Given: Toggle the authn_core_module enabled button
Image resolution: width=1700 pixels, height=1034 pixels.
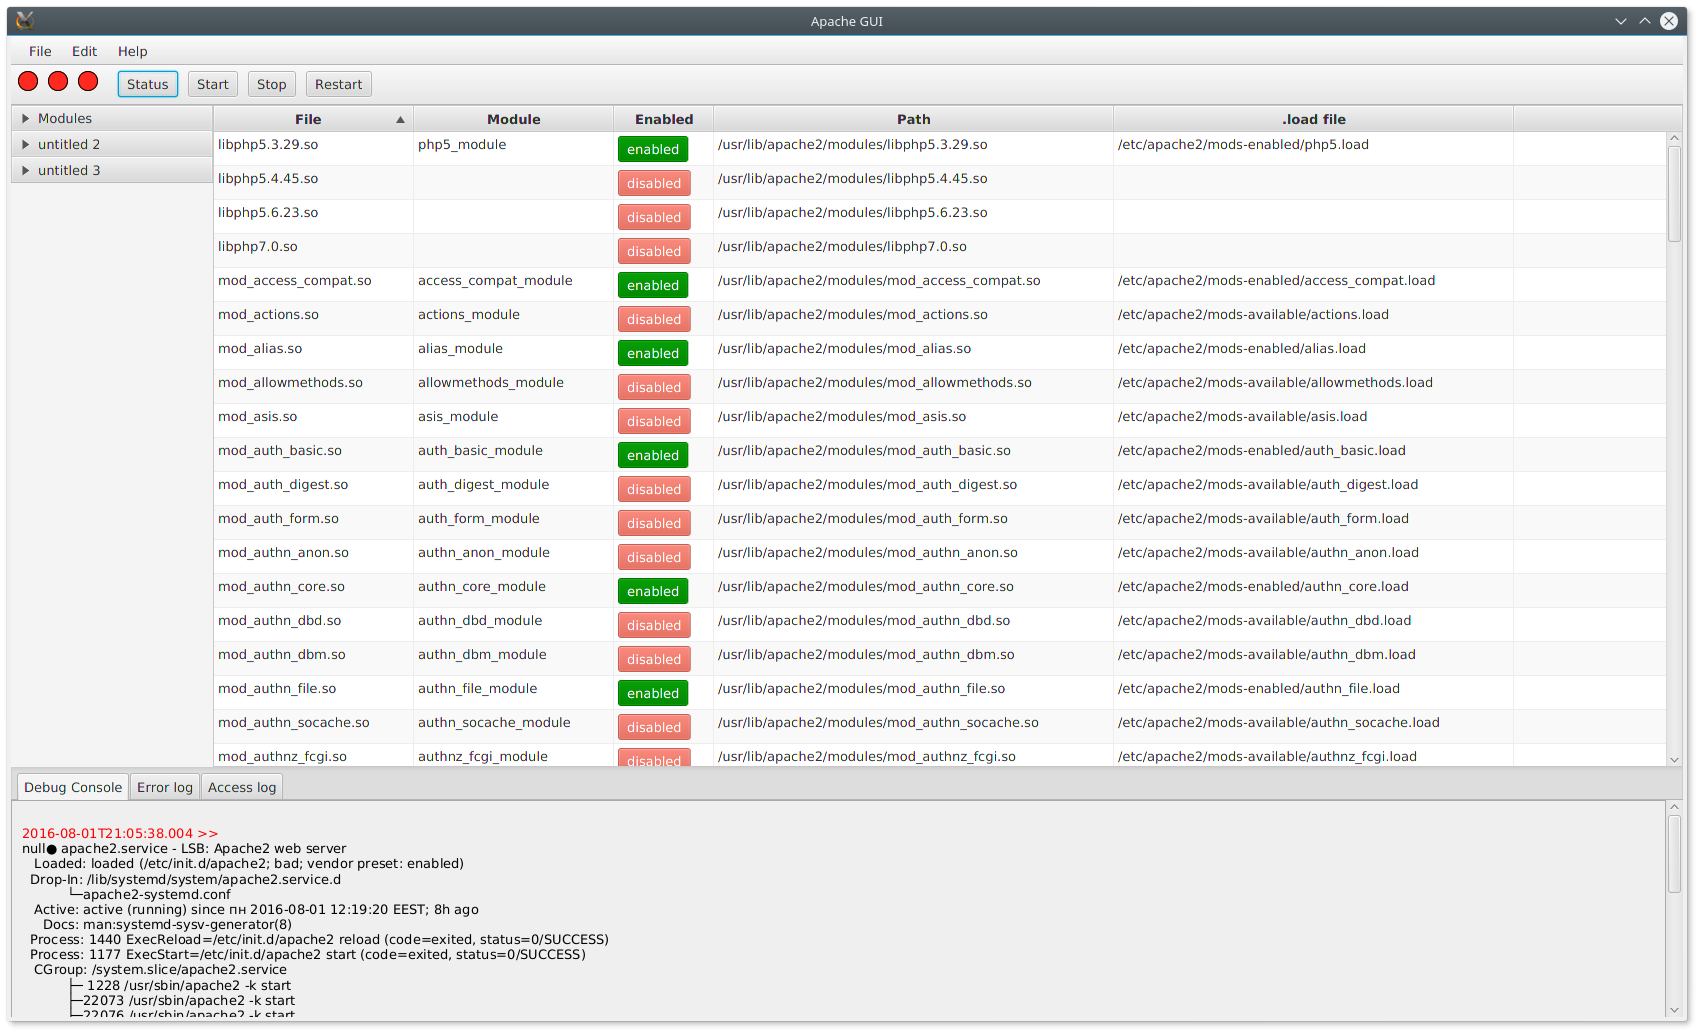Looking at the screenshot, I should point(653,591).
